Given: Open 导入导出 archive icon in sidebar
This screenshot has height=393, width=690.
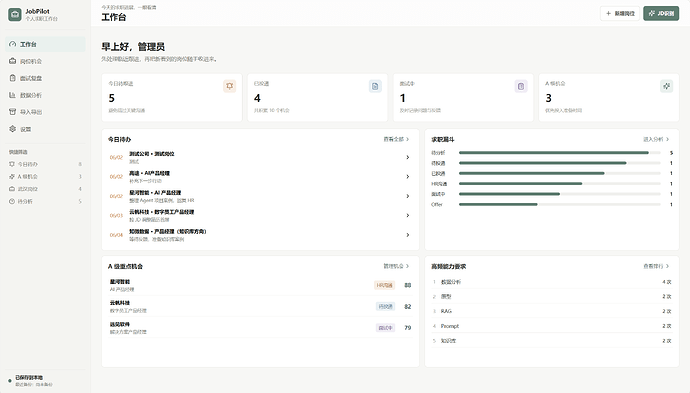Looking at the screenshot, I should (12, 112).
